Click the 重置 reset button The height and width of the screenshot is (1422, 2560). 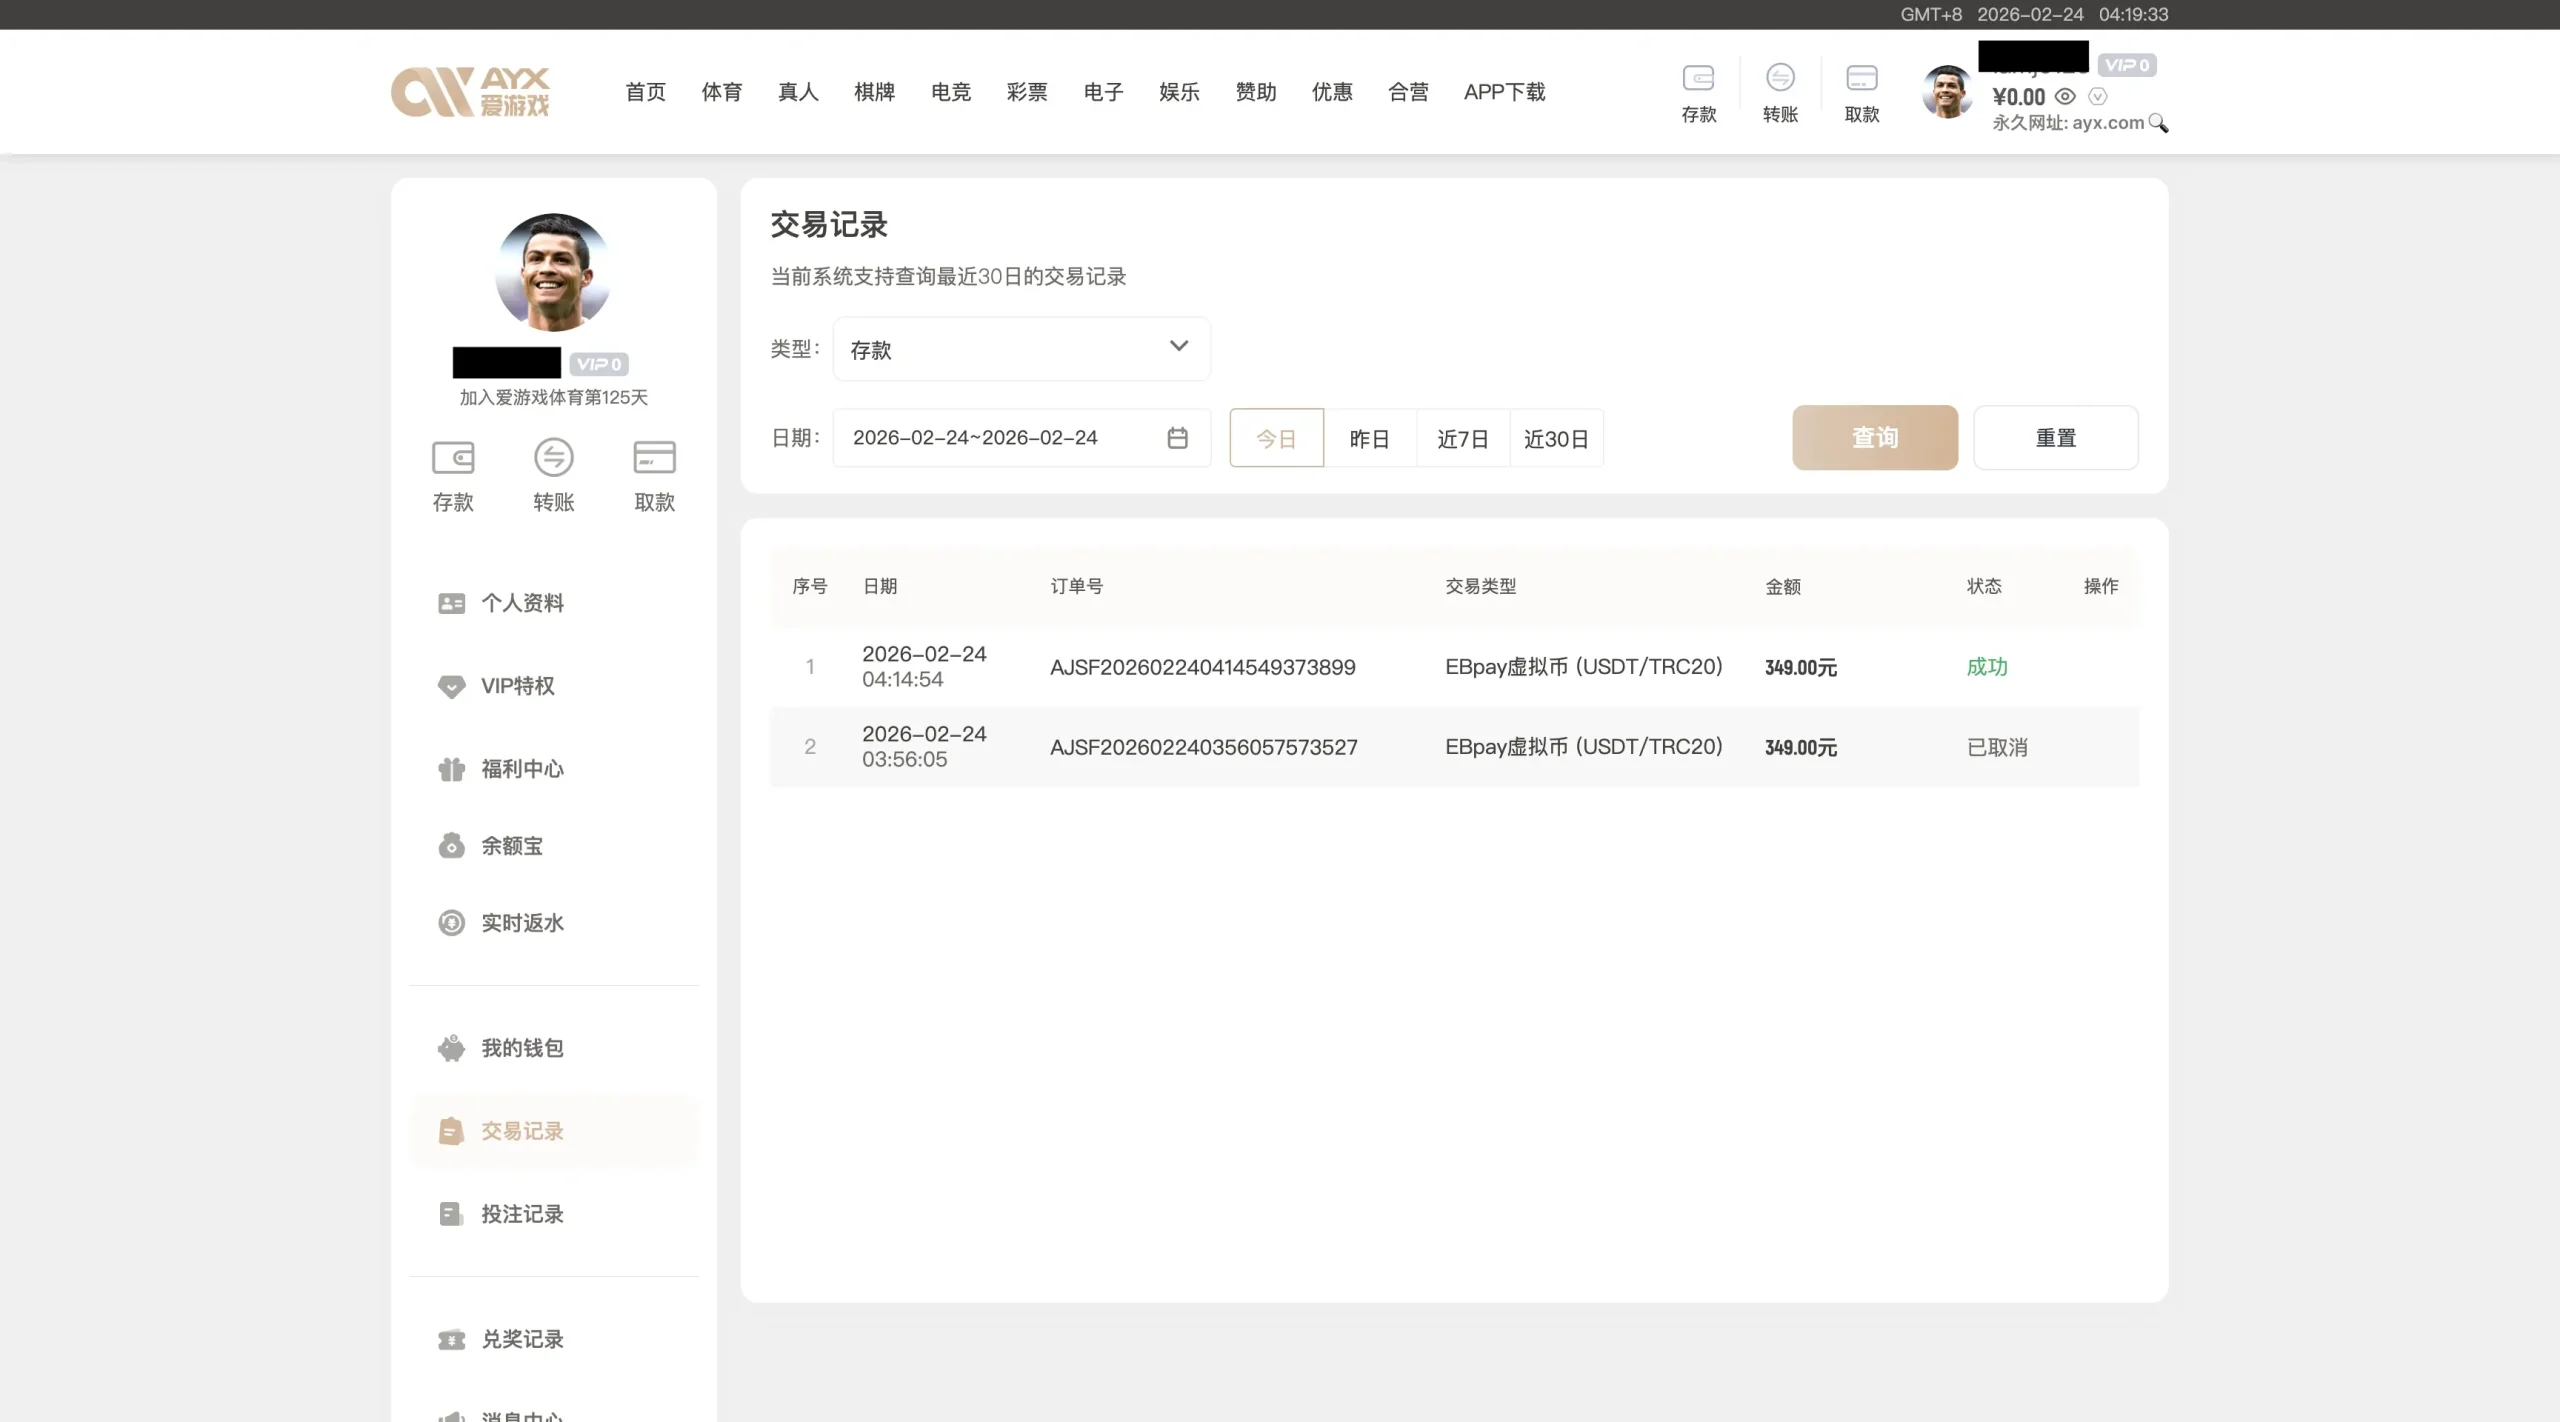point(2055,438)
